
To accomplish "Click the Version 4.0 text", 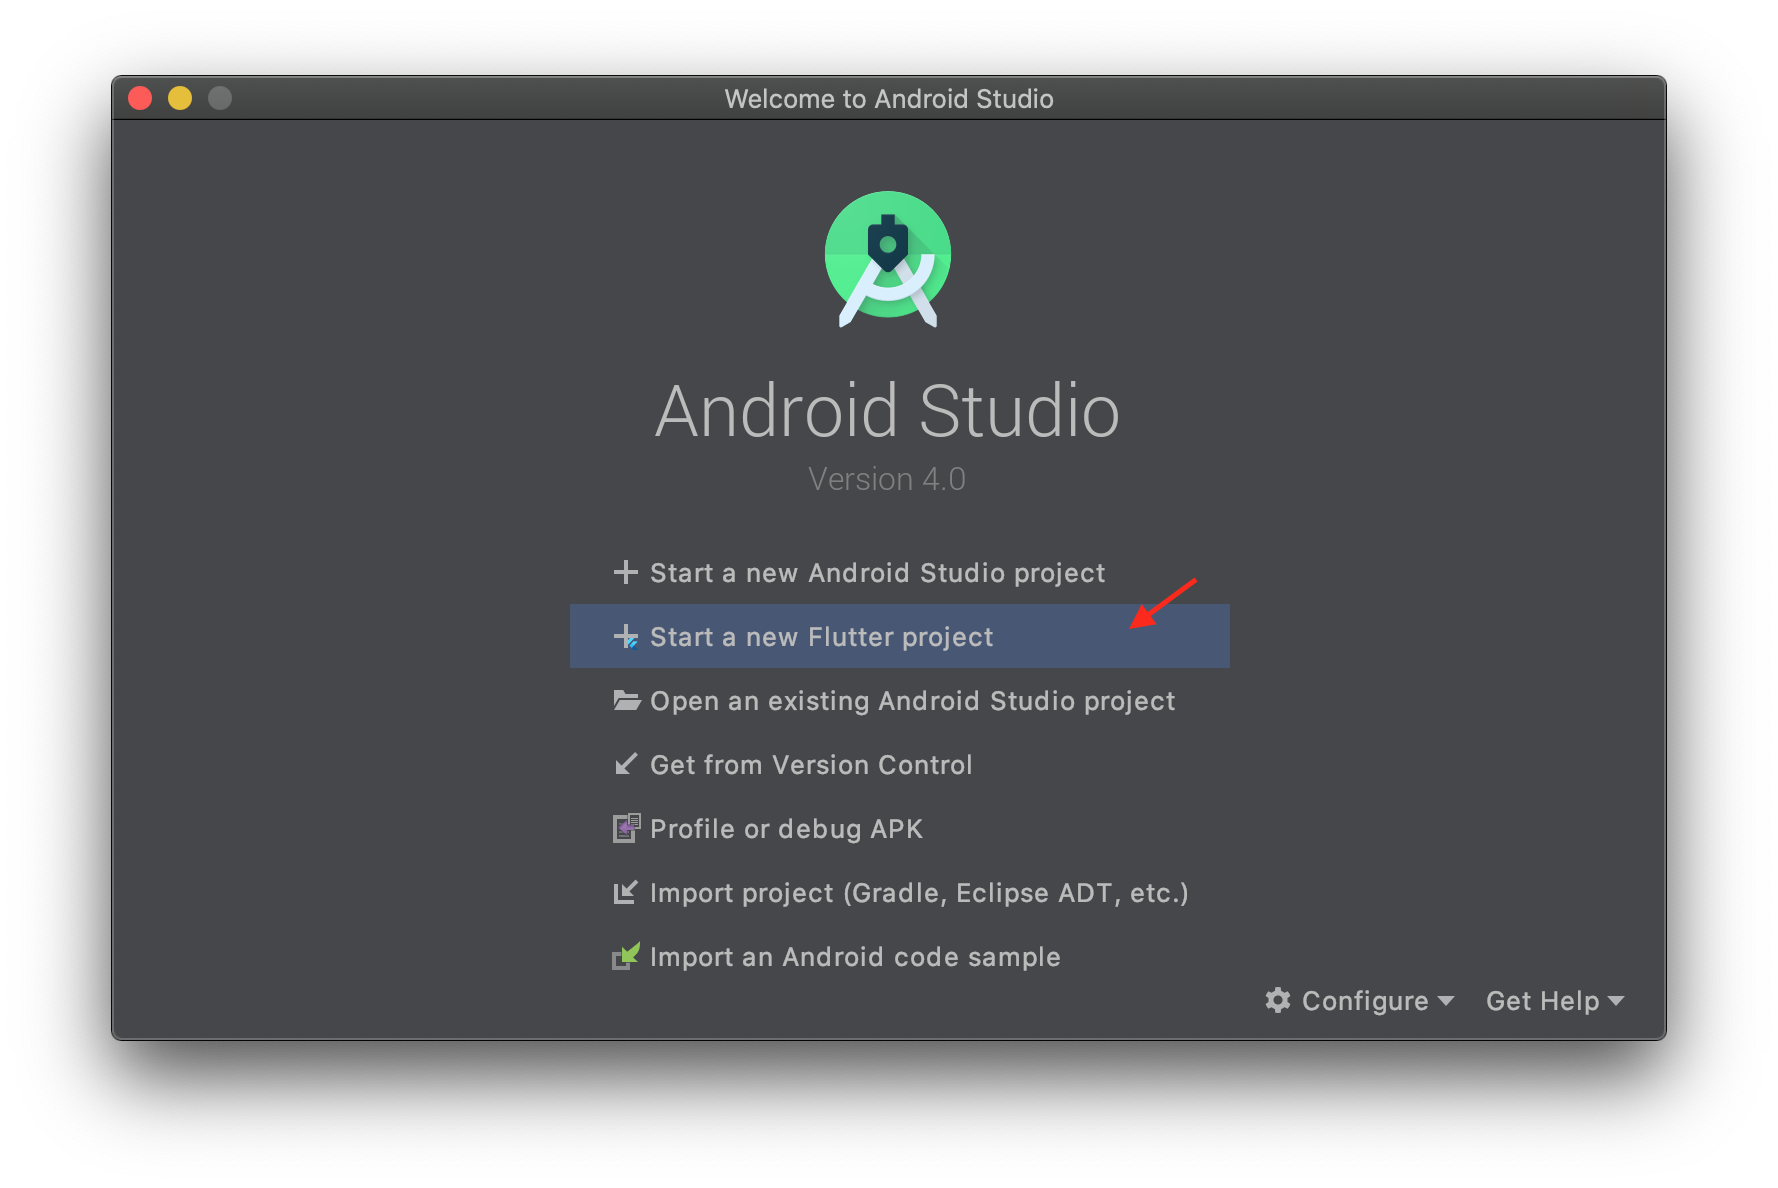I will coord(887,479).
